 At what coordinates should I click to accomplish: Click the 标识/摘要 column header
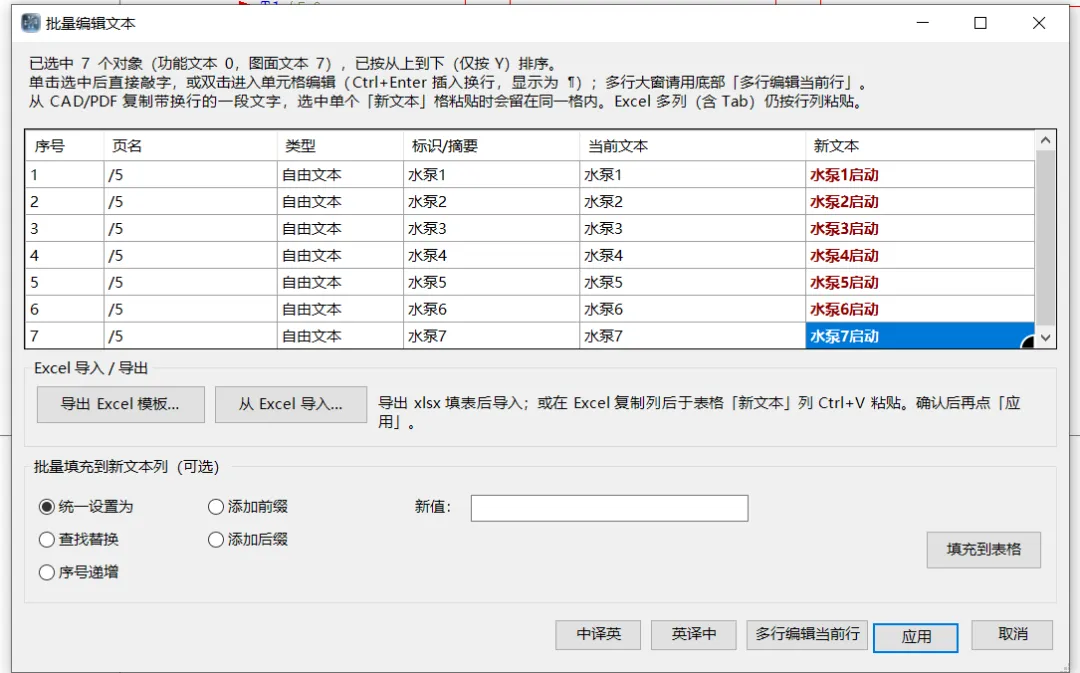[491, 146]
